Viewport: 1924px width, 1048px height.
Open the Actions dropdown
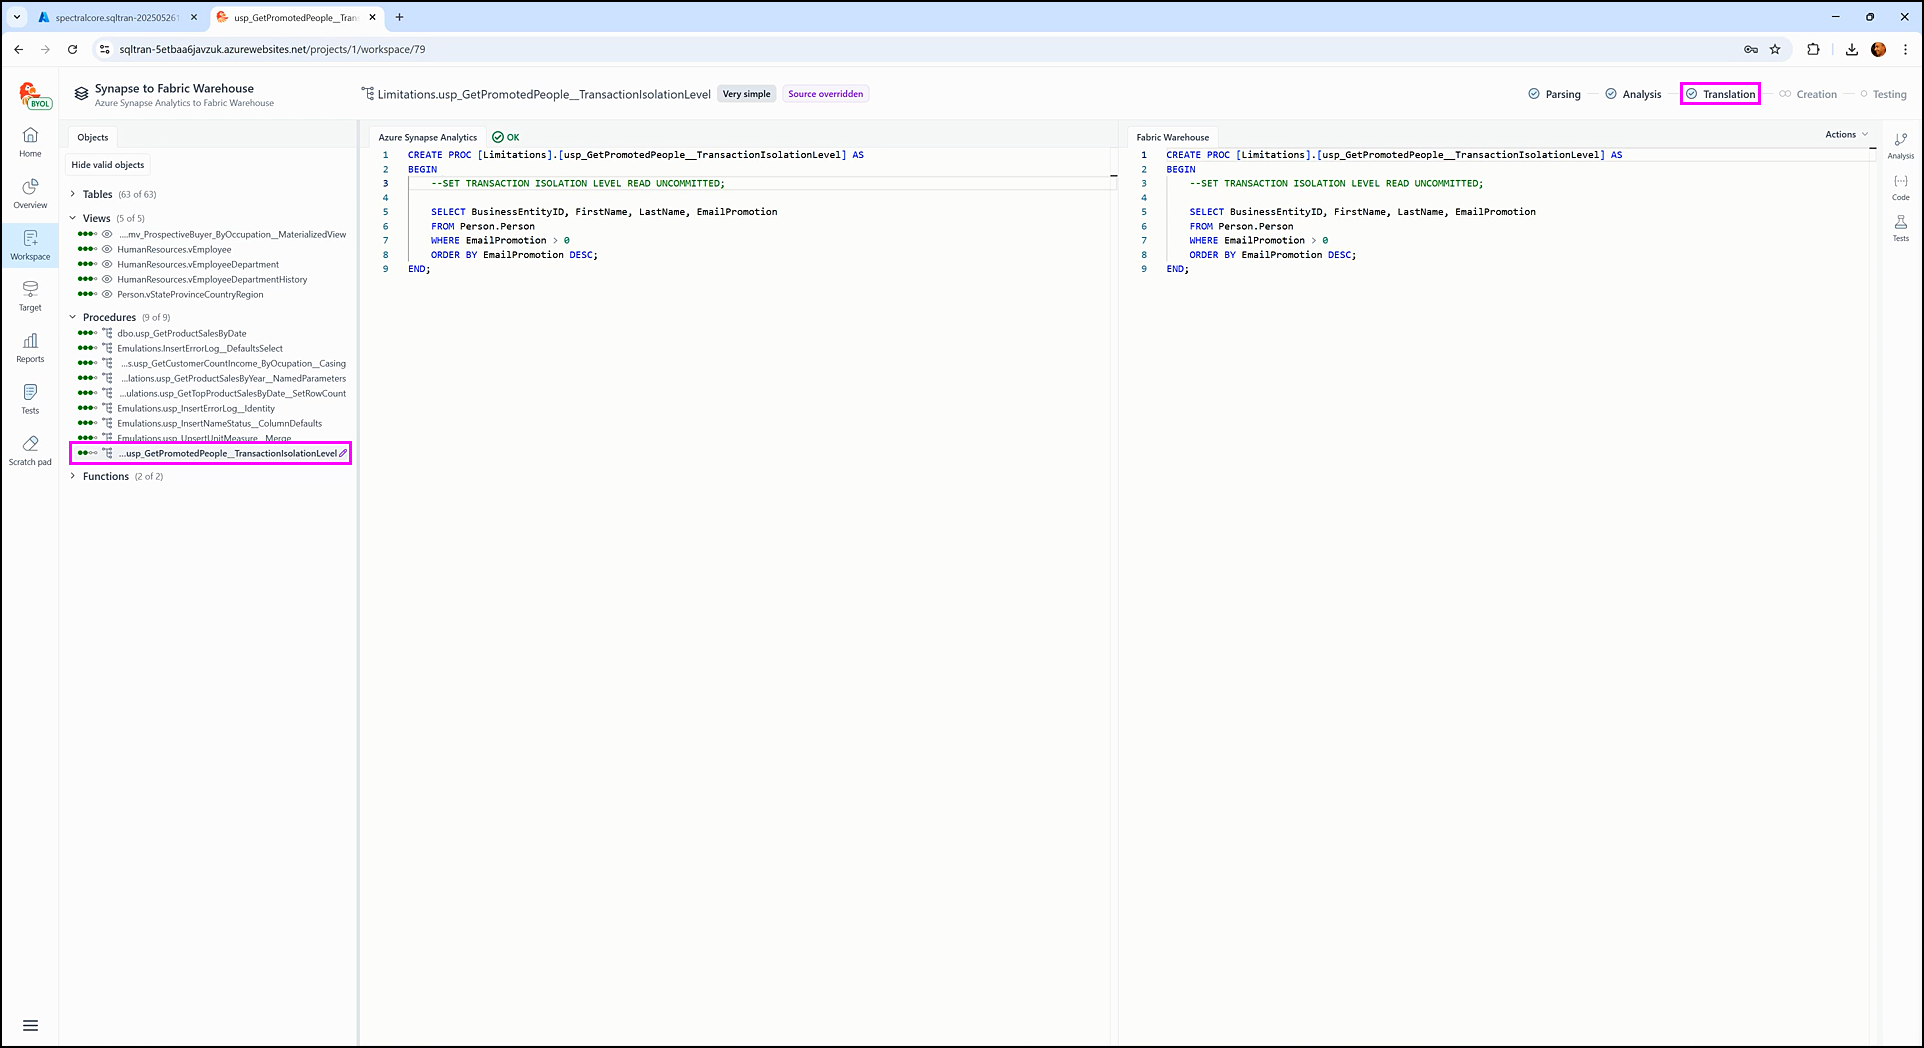[1846, 135]
